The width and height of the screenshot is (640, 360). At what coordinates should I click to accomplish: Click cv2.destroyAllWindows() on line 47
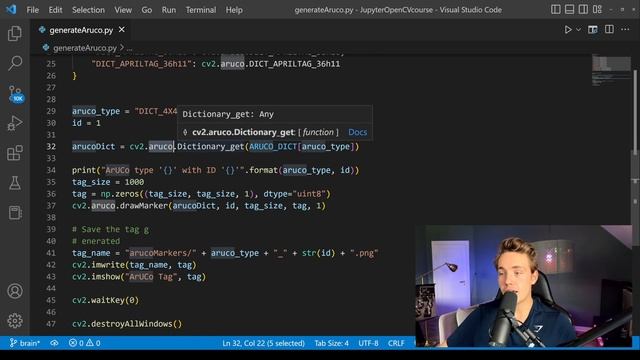[127, 324]
